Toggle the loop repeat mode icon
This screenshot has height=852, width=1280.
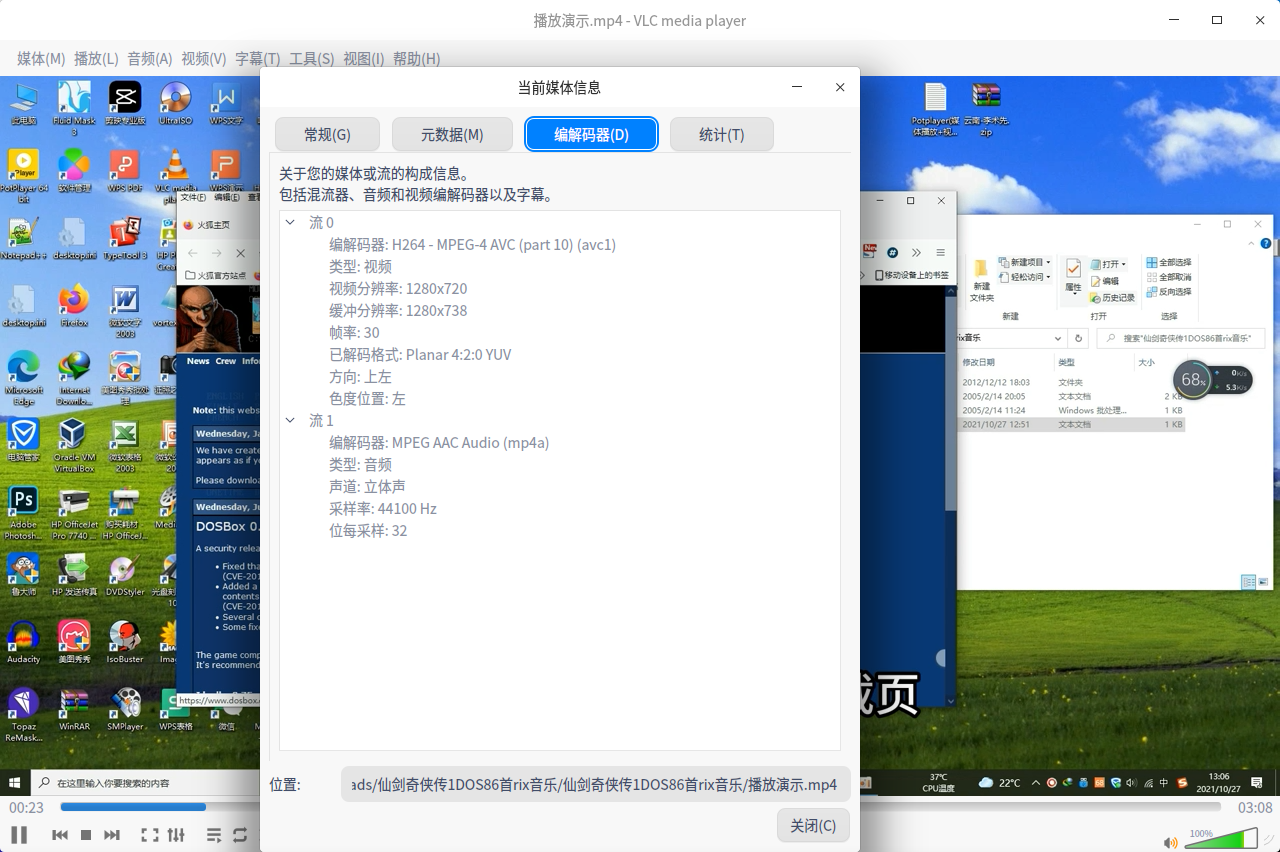pyautogui.click(x=240, y=835)
